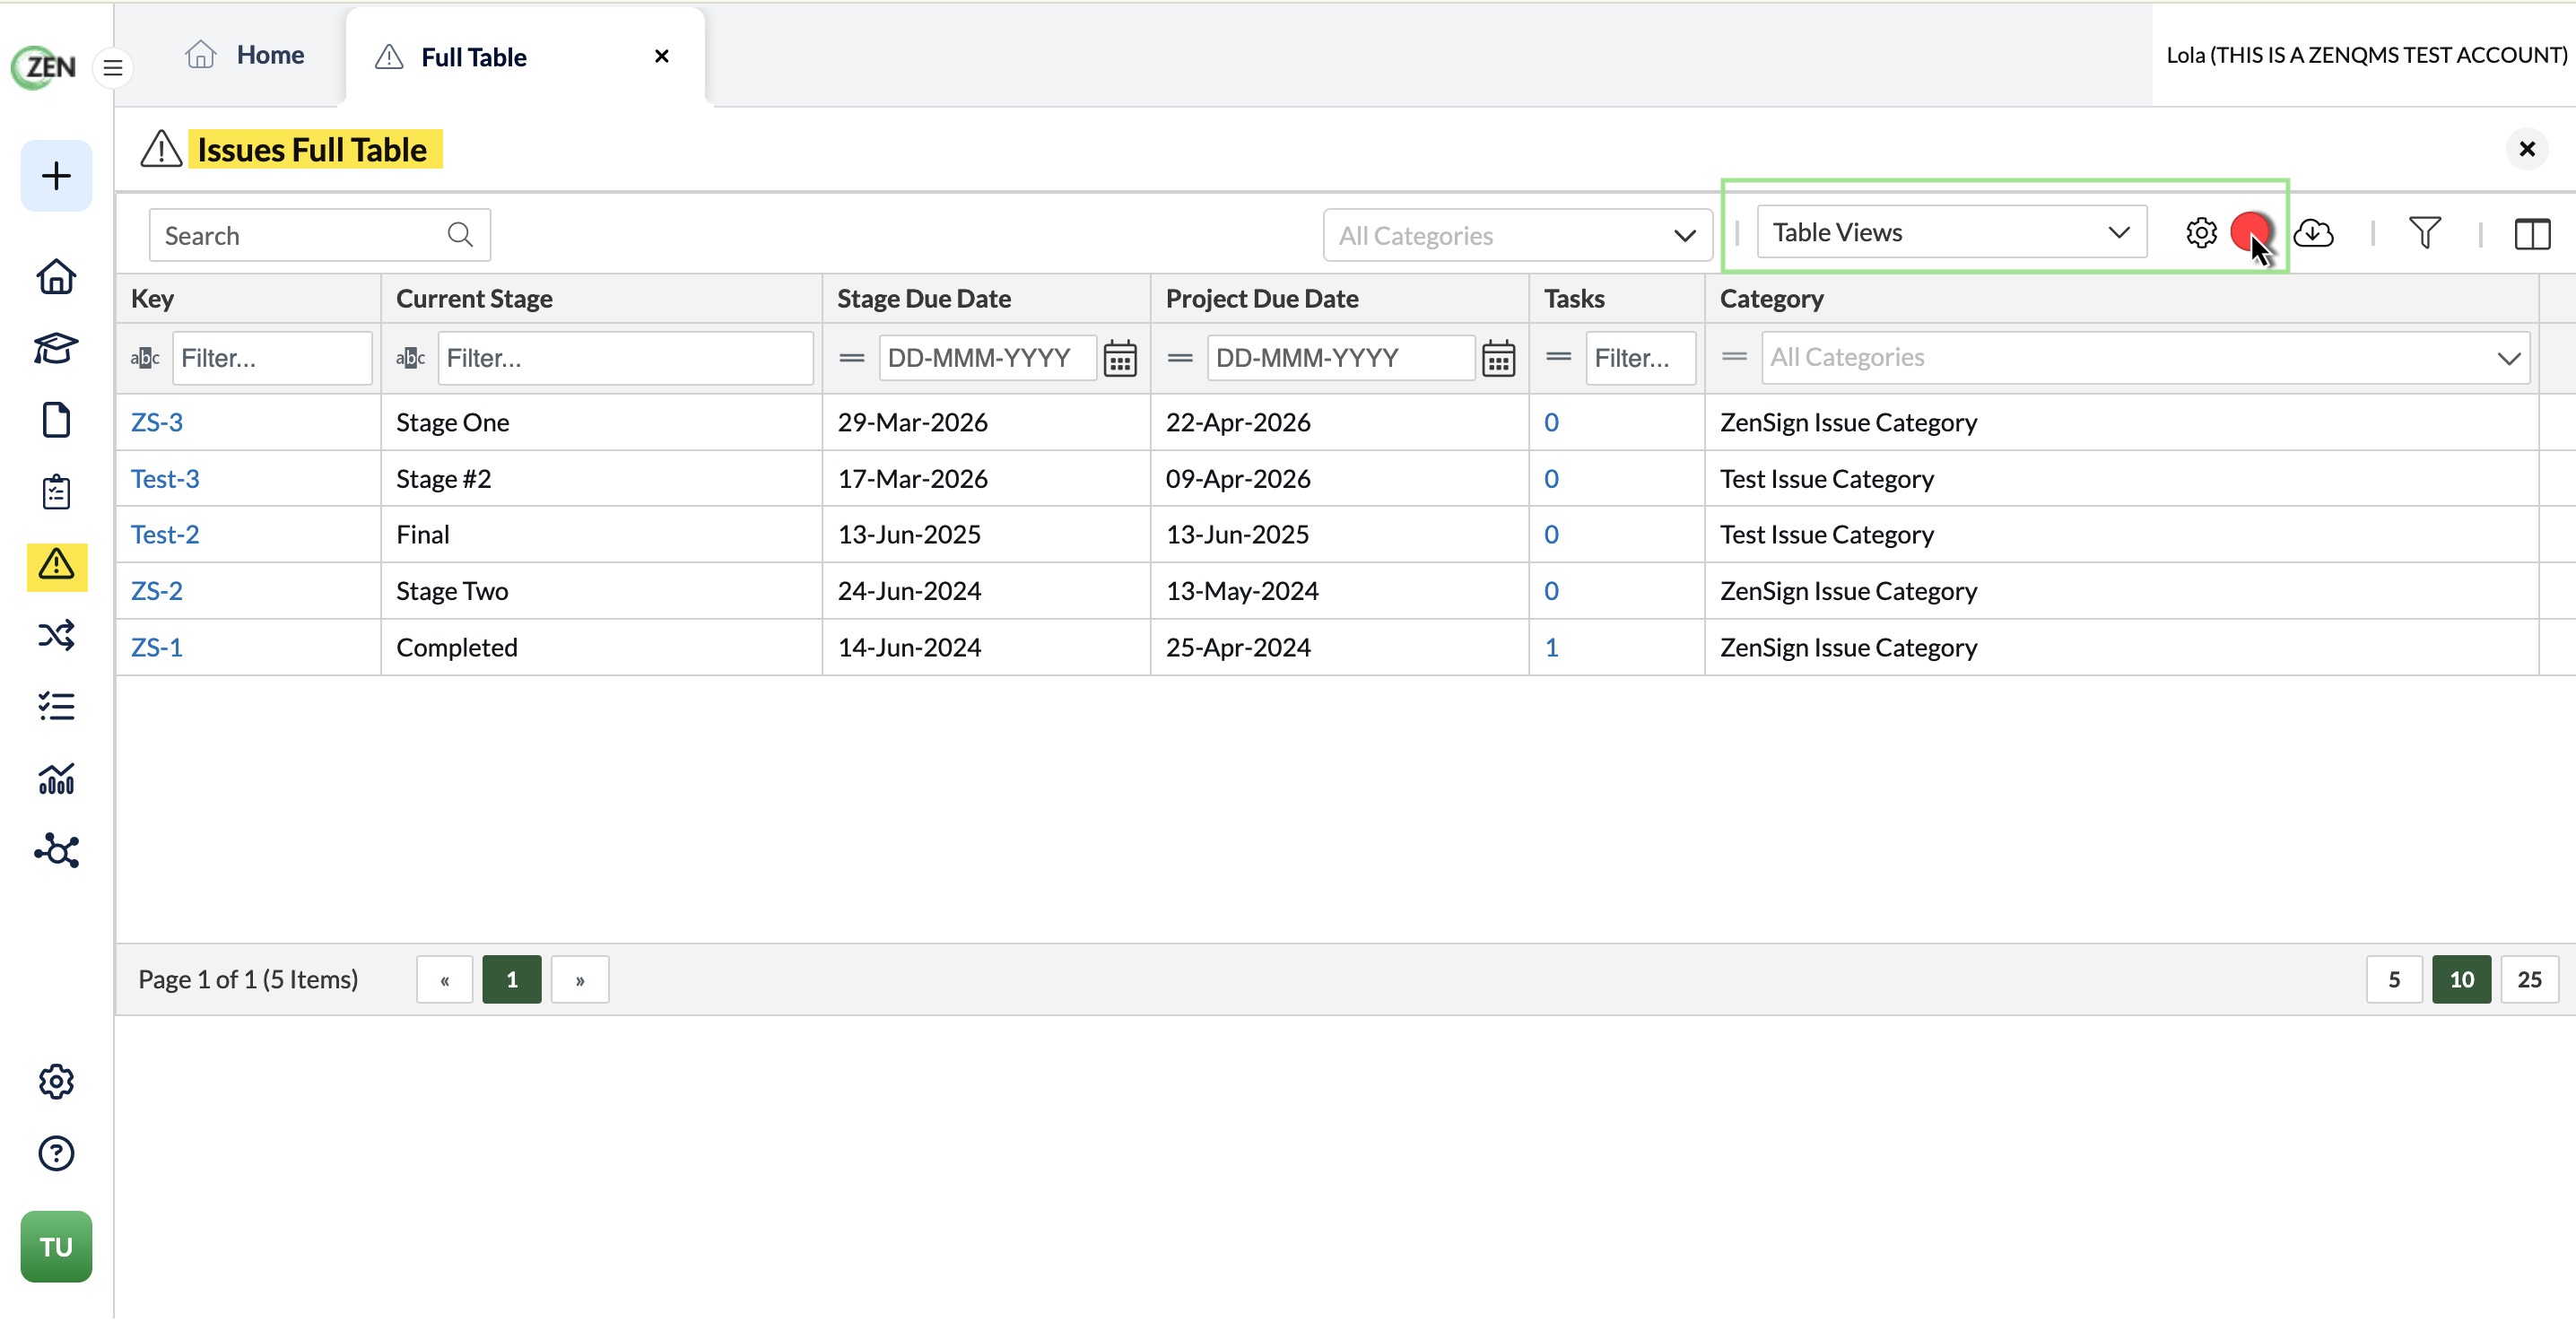Screen dimensions: 2576x1322
Task: Open the Help question mark icon
Action: tap(56, 1154)
